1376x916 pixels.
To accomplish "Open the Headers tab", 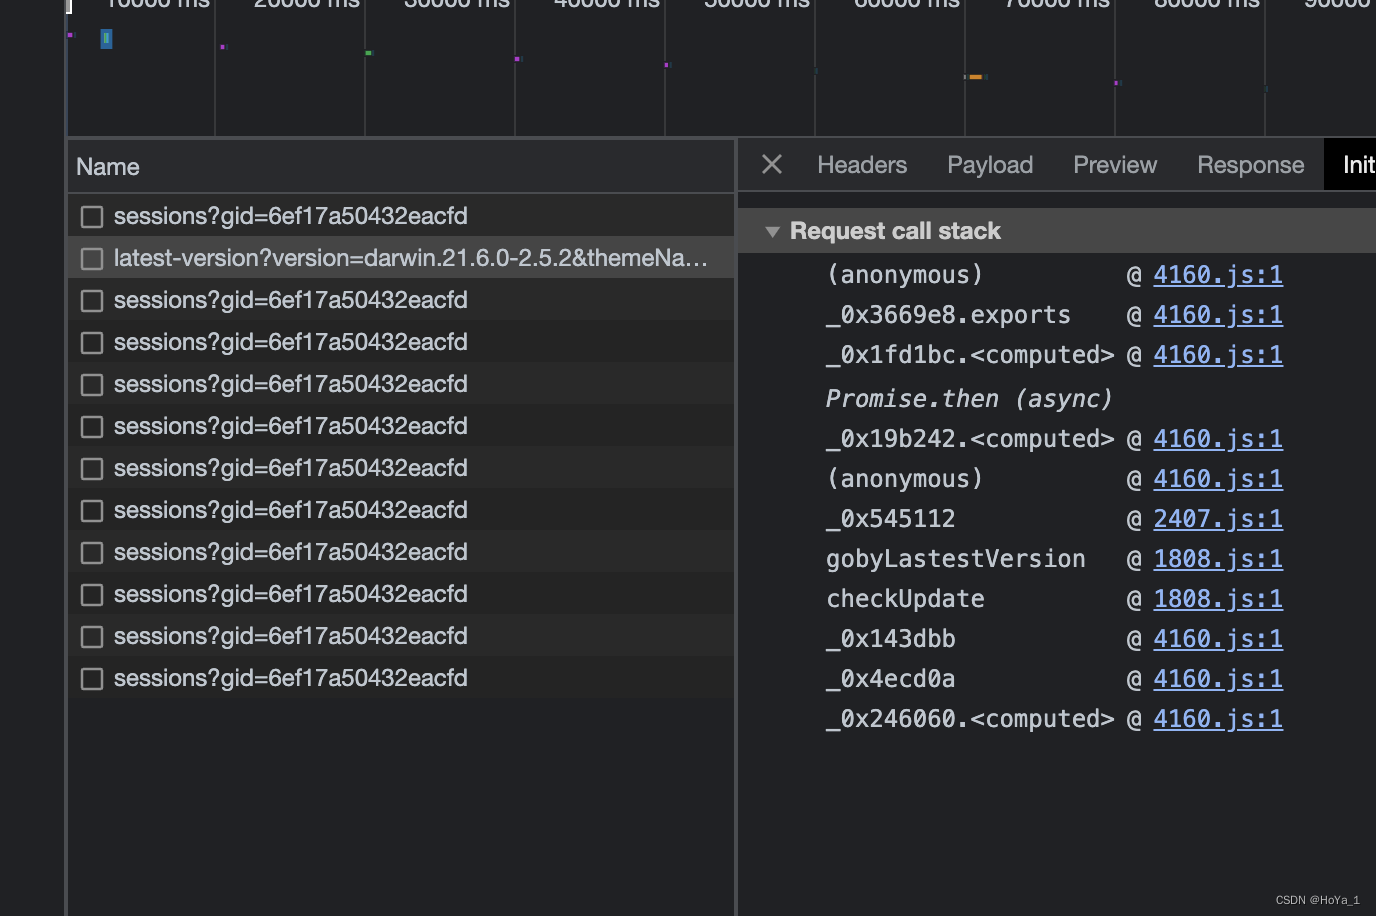I will coord(862,165).
